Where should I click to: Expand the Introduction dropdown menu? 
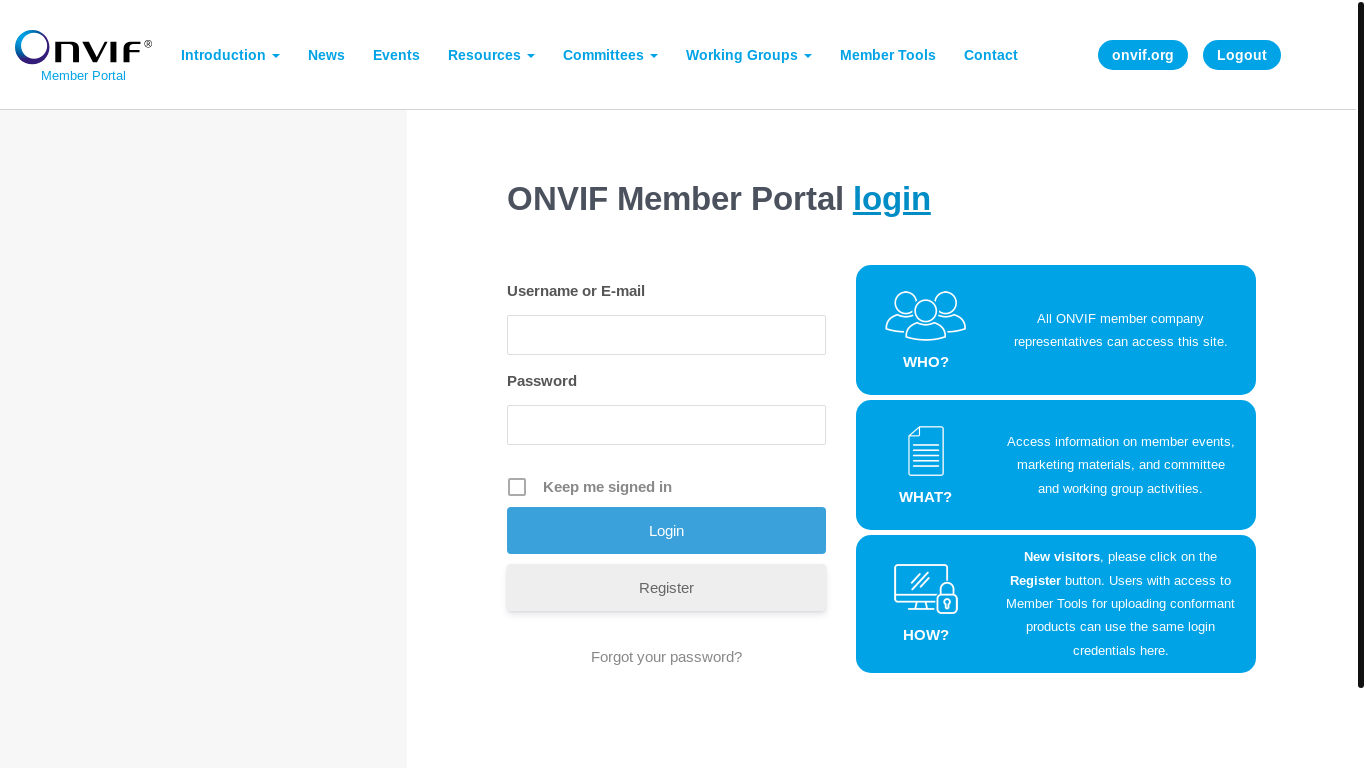coord(230,55)
